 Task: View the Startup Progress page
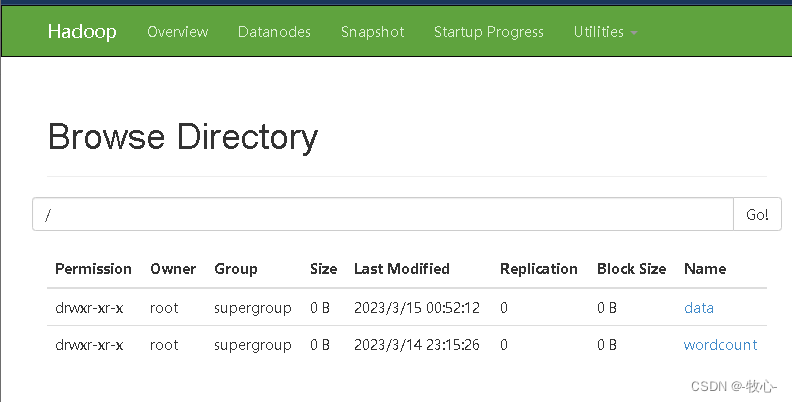[489, 32]
